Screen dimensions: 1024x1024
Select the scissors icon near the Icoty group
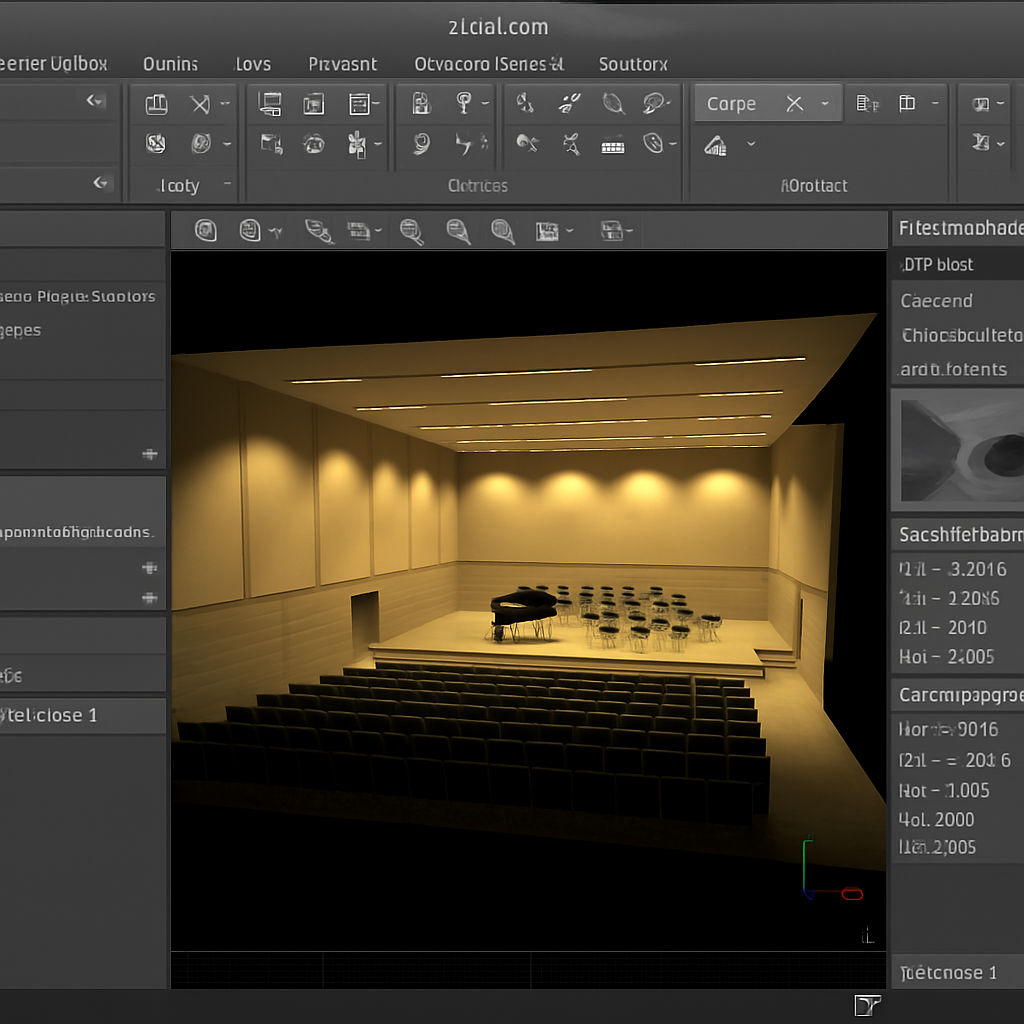pyautogui.click(x=199, y=103)
